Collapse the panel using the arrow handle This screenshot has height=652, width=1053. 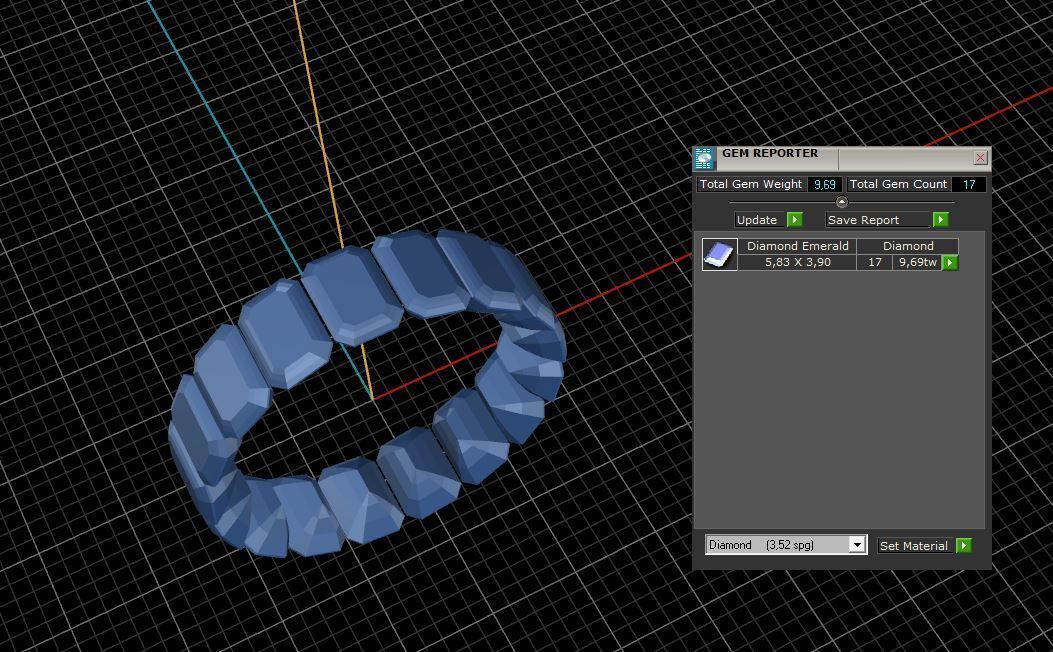pyautogui.click(x=841, y=201)
